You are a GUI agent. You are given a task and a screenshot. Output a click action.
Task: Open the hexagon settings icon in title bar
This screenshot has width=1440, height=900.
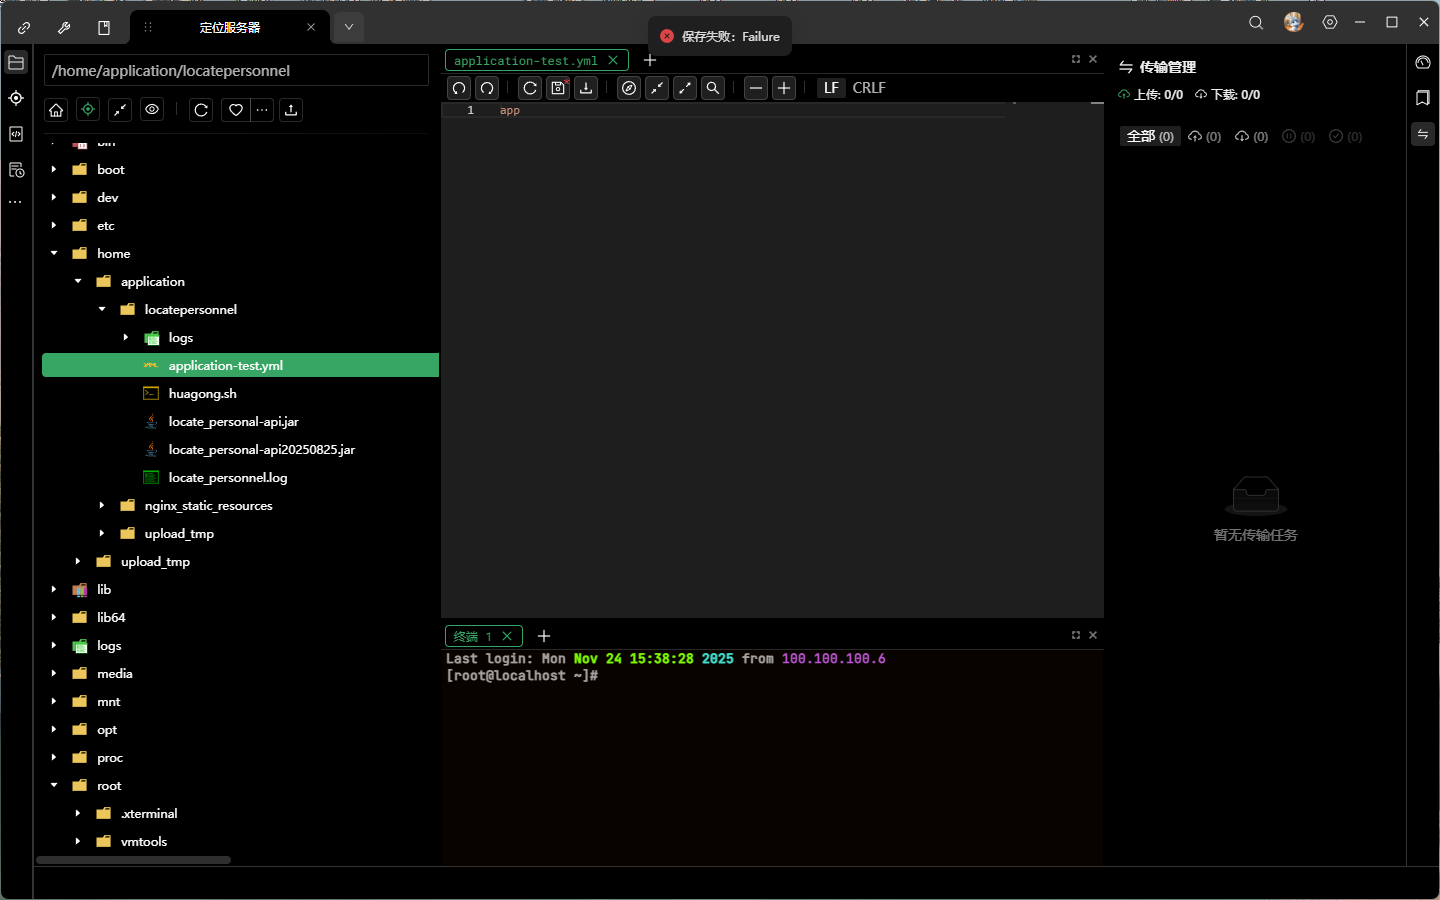point(1330,23)
